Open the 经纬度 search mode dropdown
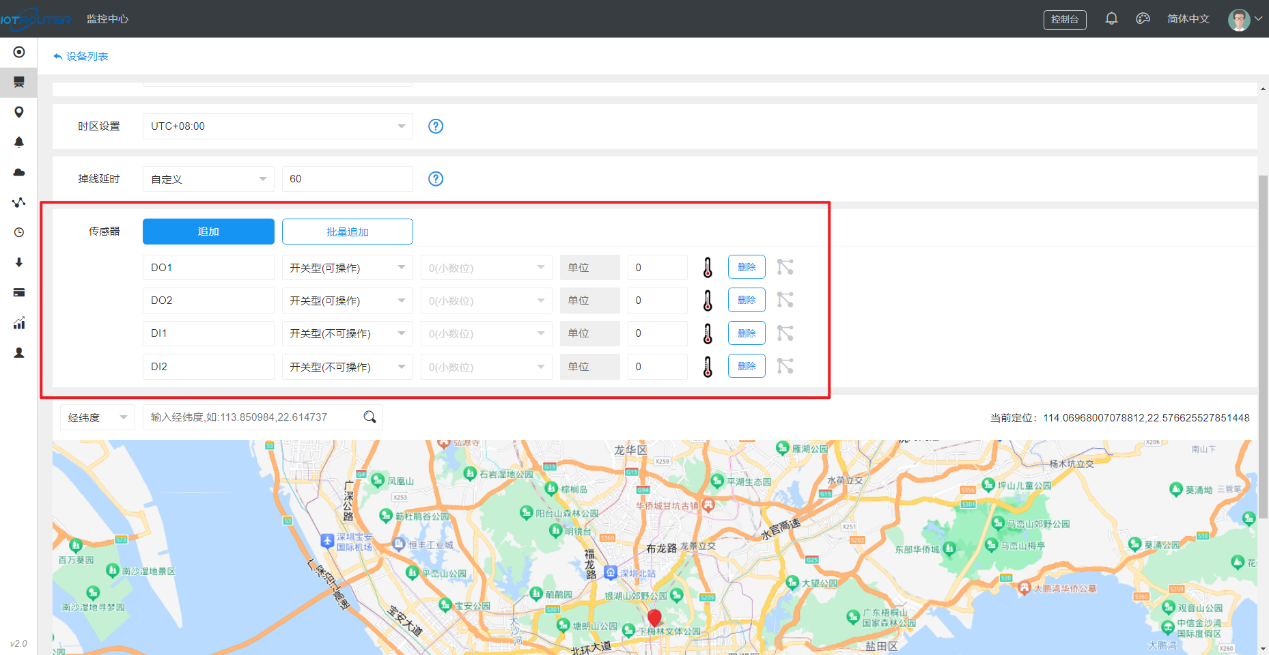 coord(97,417)
